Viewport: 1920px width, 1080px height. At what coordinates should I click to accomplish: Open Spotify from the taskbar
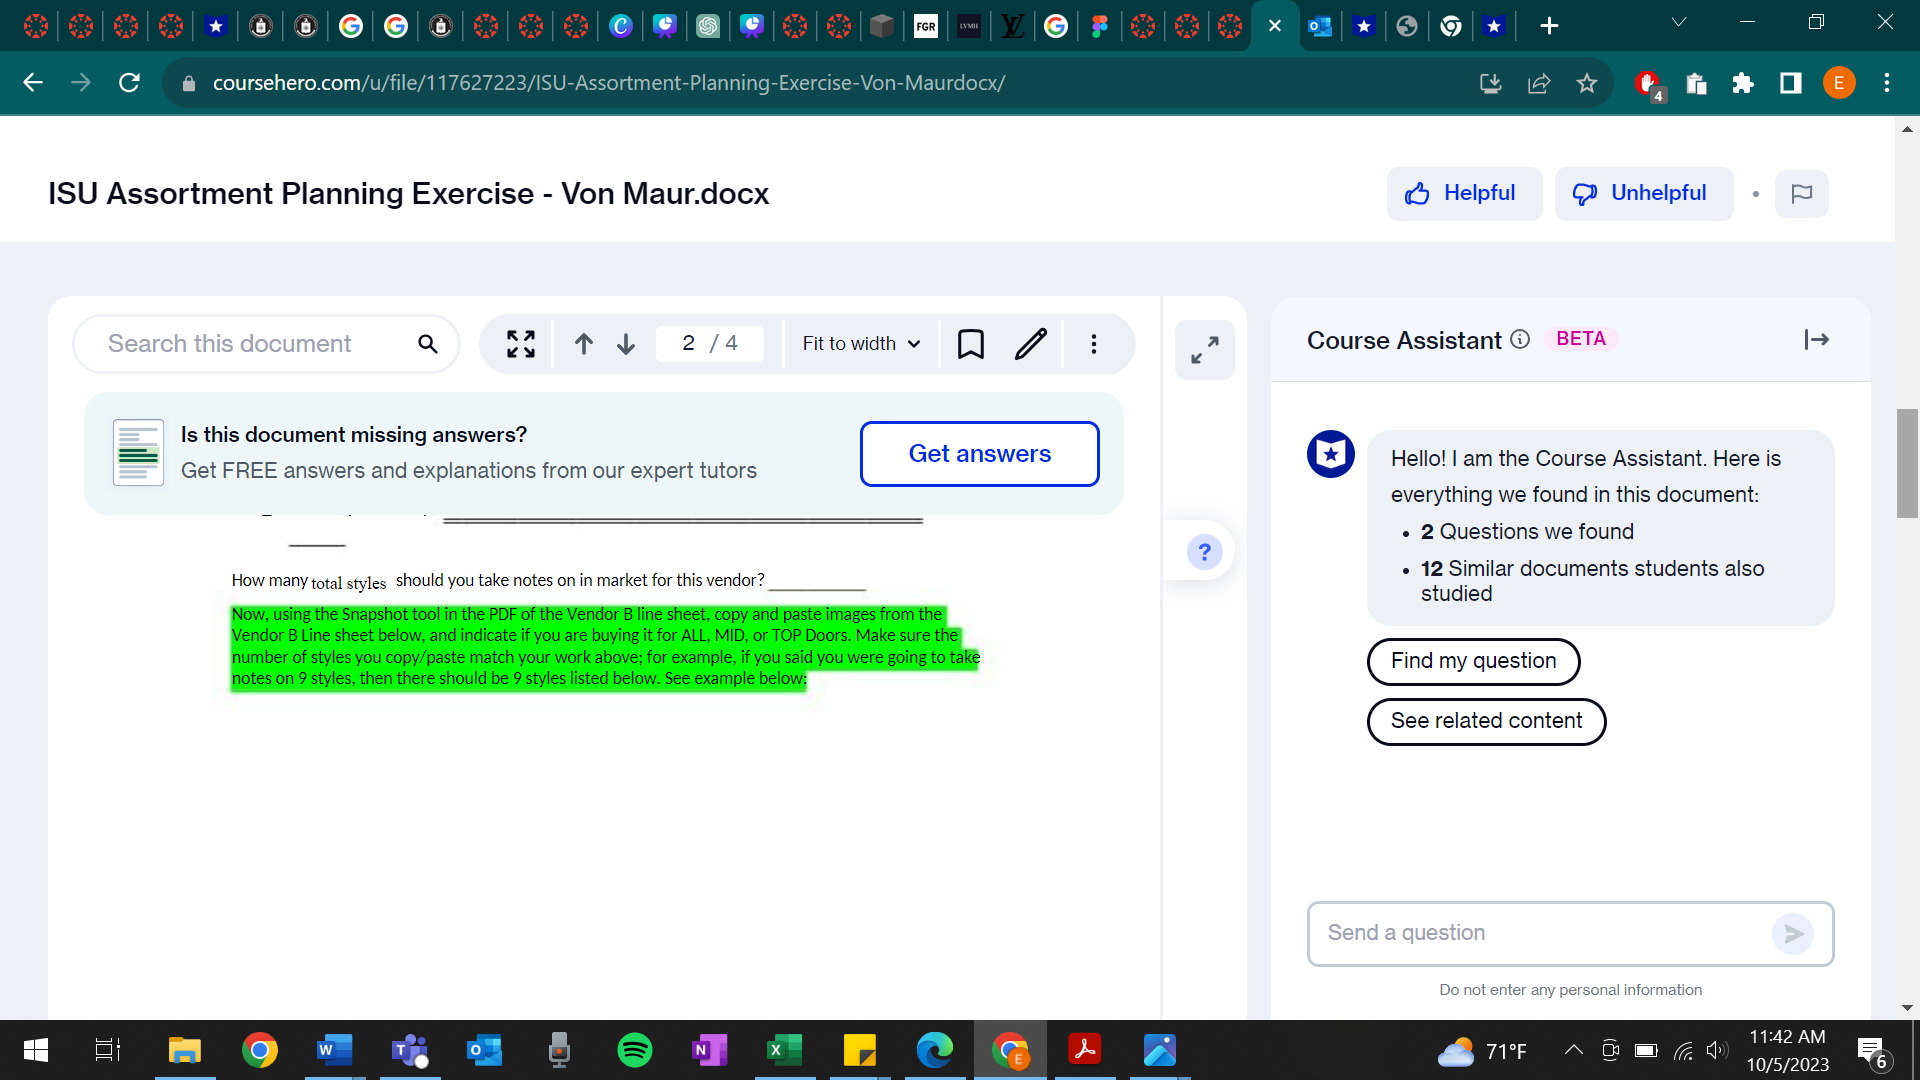pos(635,1050)
